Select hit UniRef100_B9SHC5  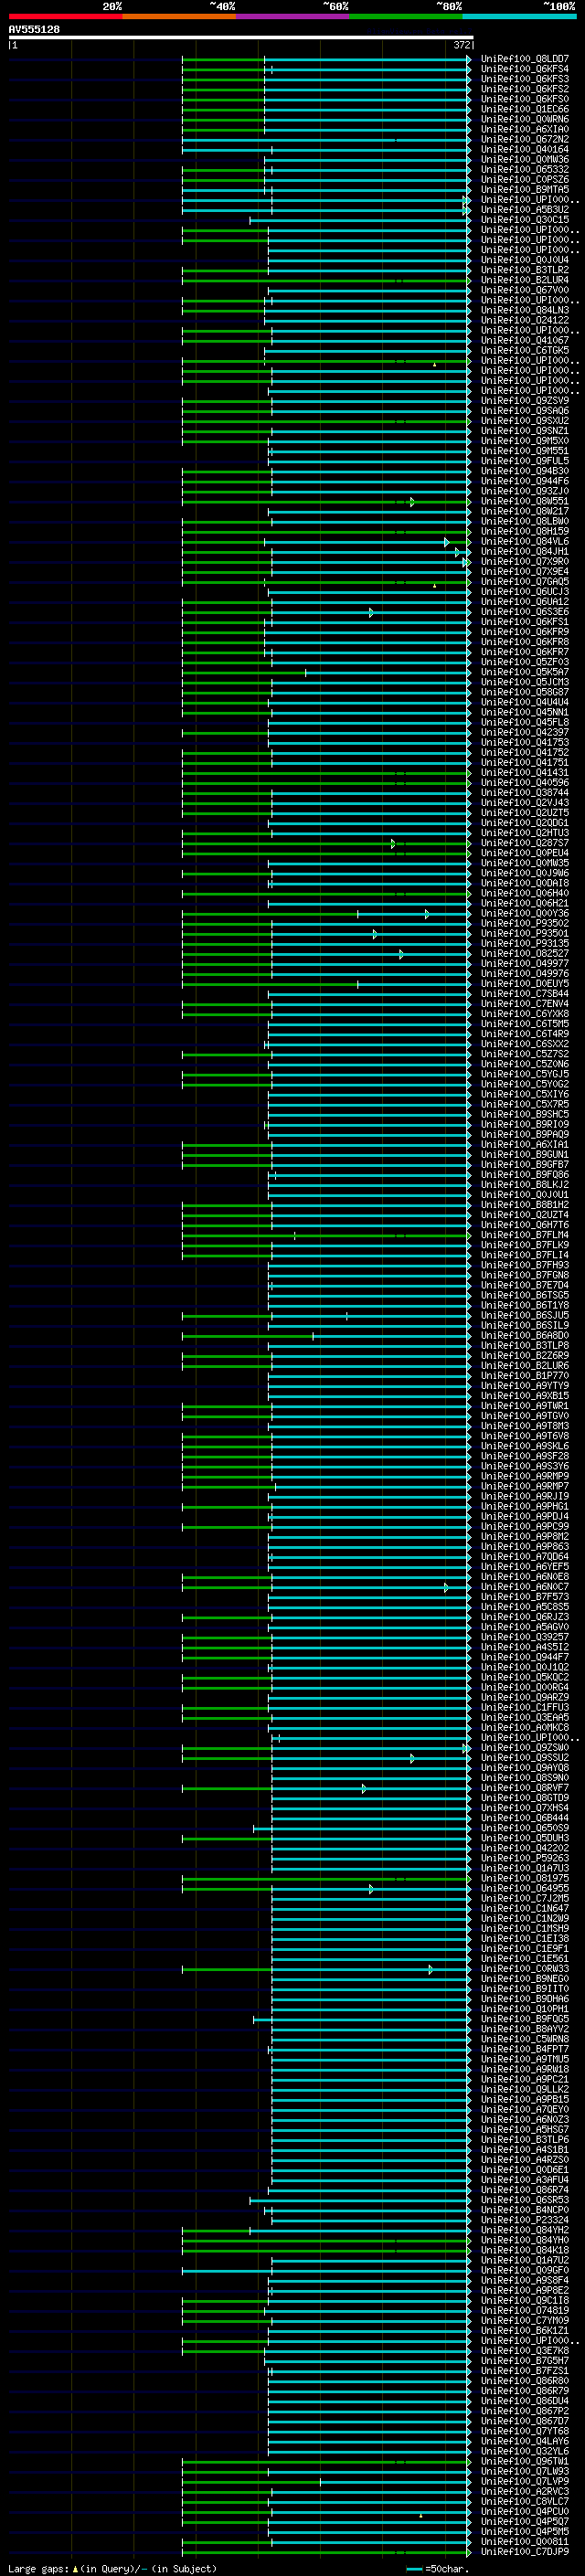[525, 1114]
